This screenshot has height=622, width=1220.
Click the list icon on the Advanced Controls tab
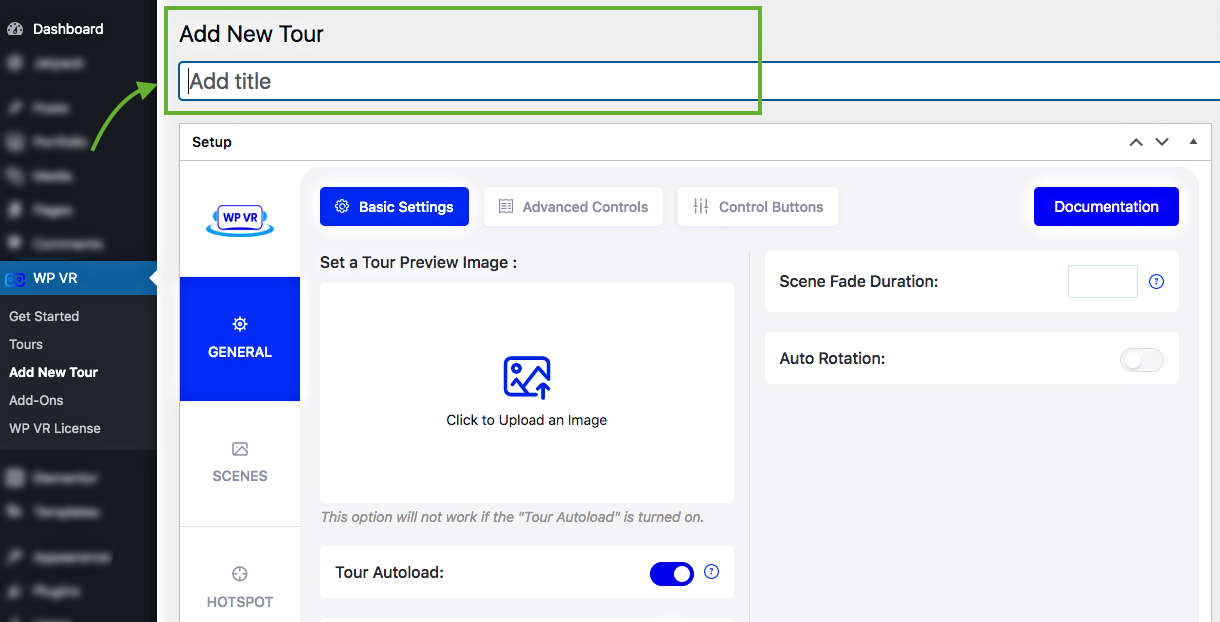(506, 206)
